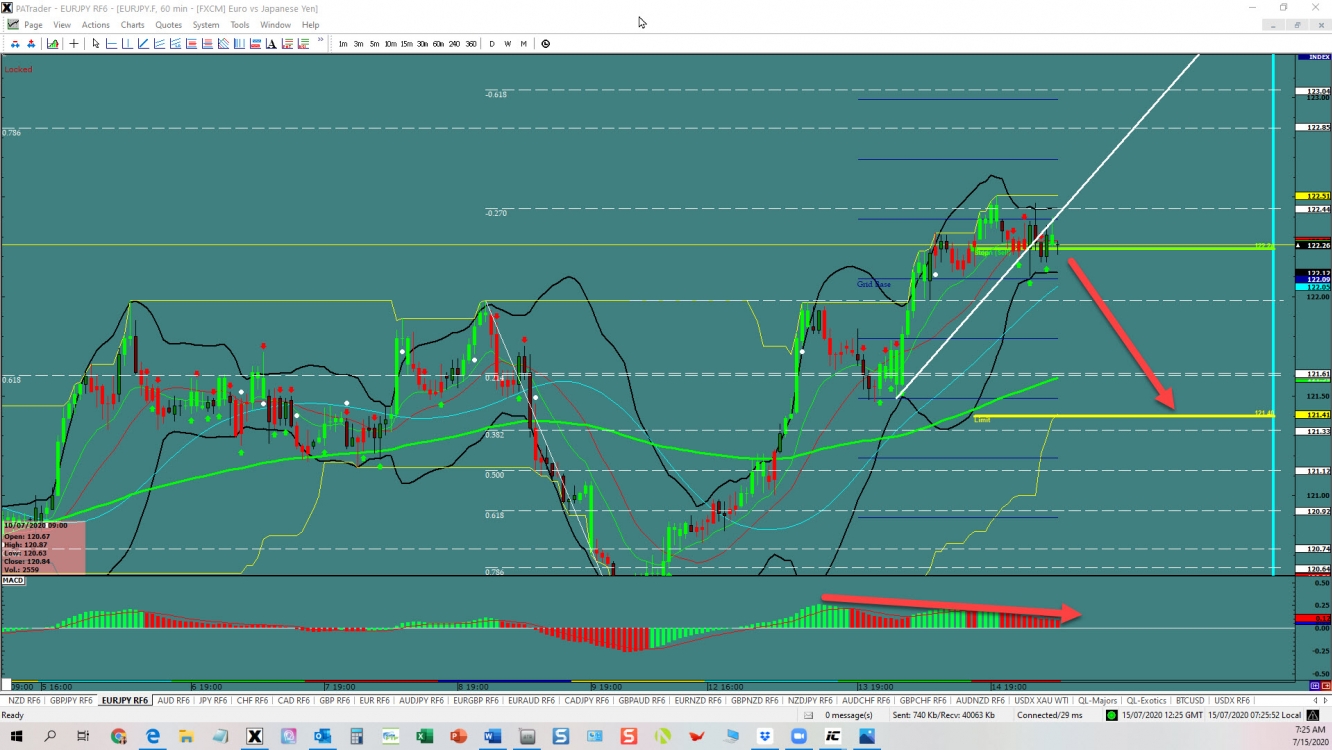Switch chart to 60m timeframe

(438, 44)
